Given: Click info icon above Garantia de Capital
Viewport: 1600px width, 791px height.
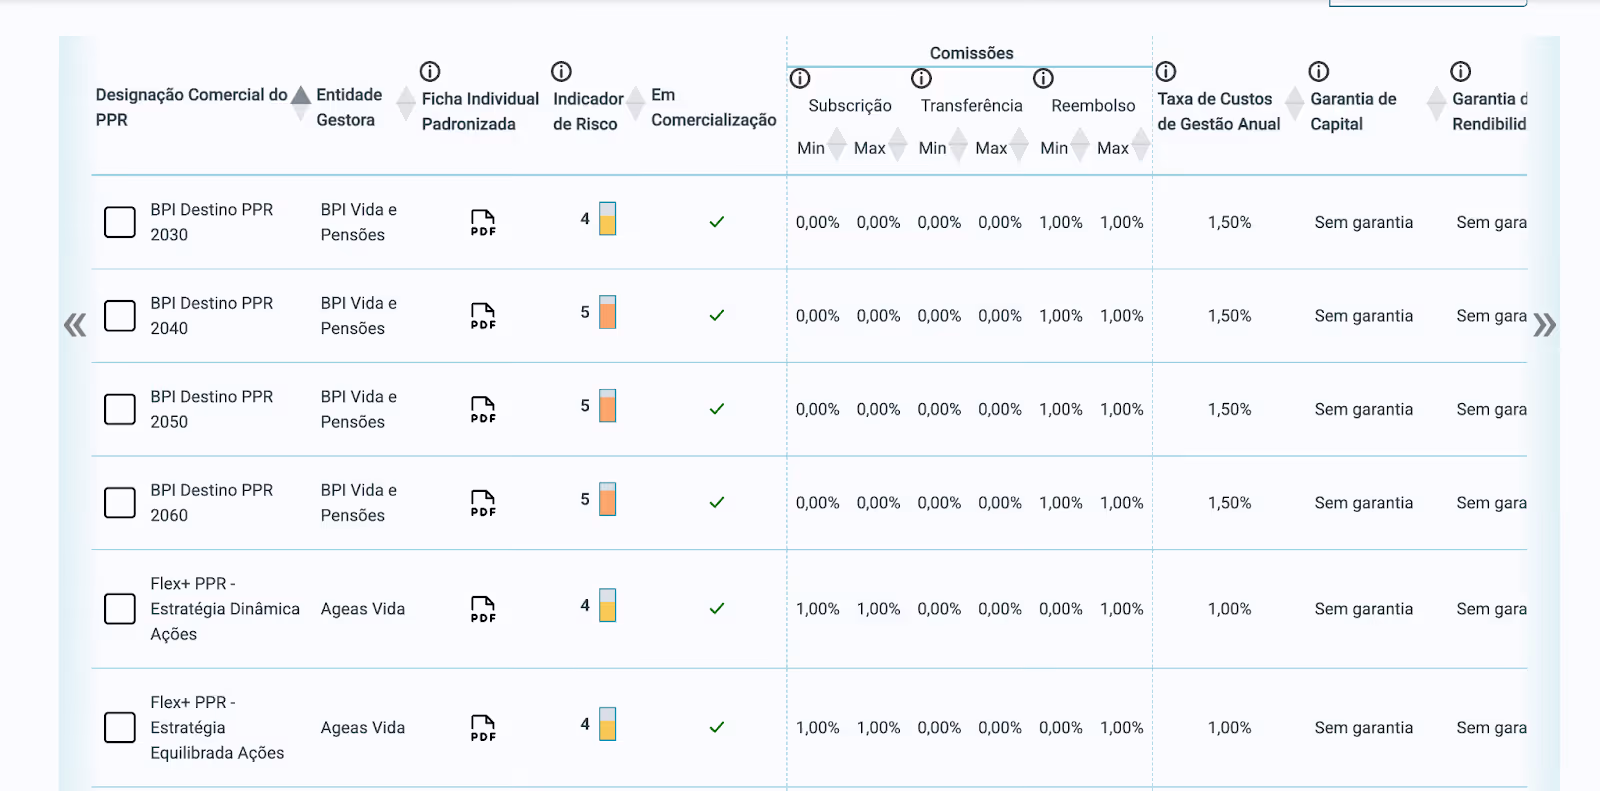Looking at the screenshot, I should (x=1319, y=71).
